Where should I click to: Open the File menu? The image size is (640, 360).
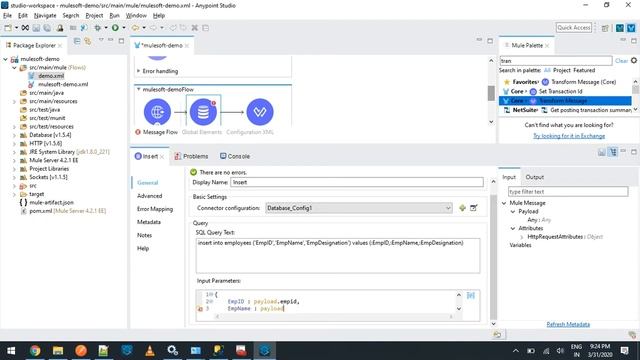[x=7, y=16]
